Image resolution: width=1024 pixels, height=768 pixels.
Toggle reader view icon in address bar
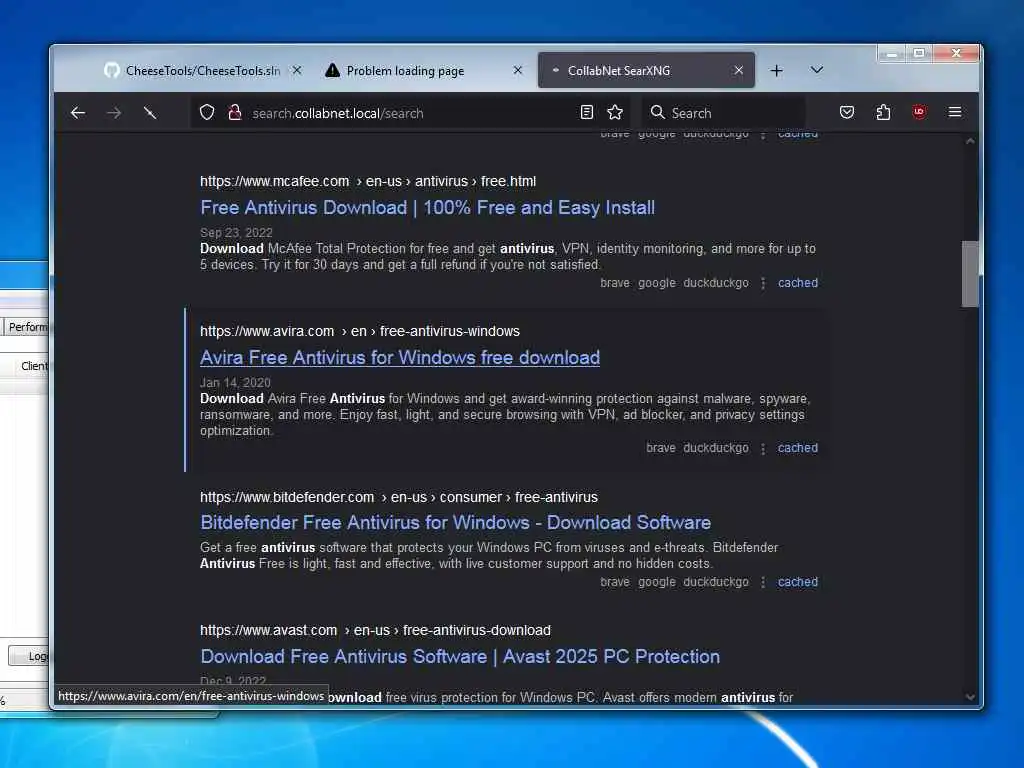pyautogui.click(x=586, y=112)
